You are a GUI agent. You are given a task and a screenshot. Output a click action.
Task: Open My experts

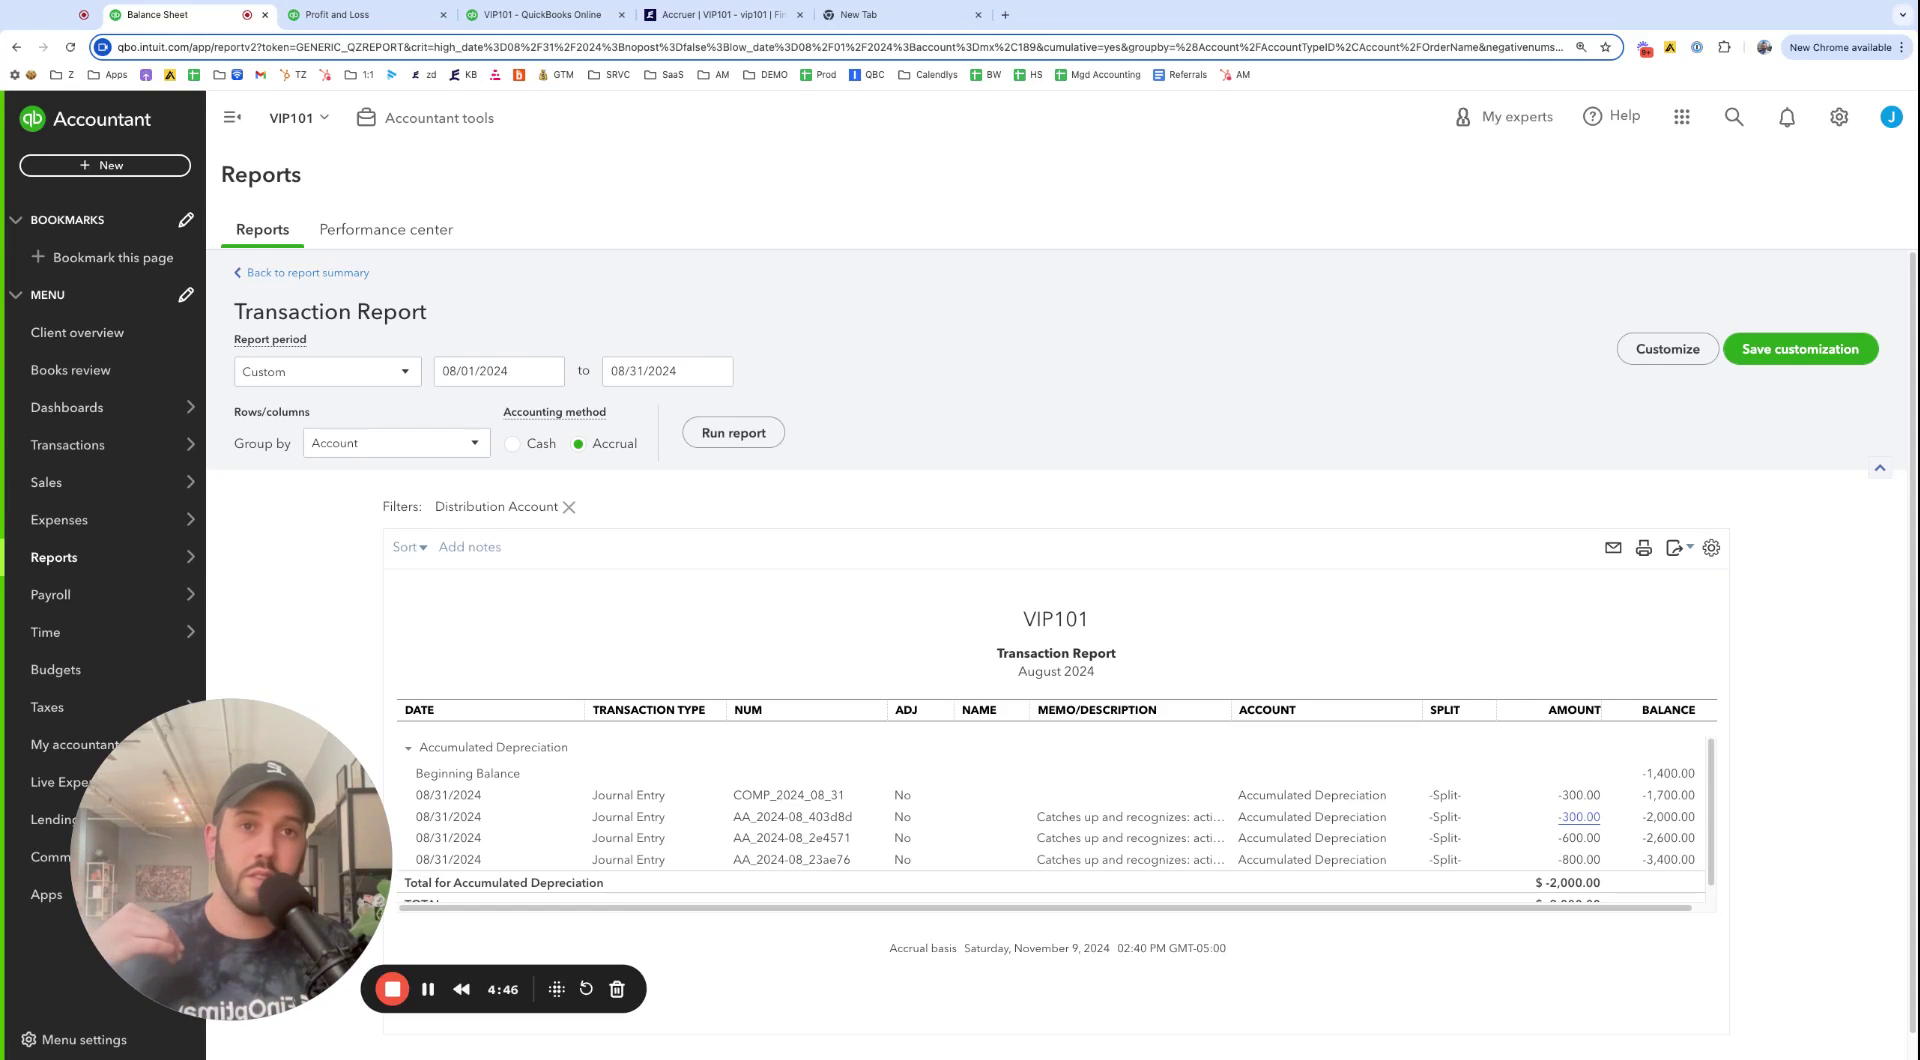click(1504, 117)
